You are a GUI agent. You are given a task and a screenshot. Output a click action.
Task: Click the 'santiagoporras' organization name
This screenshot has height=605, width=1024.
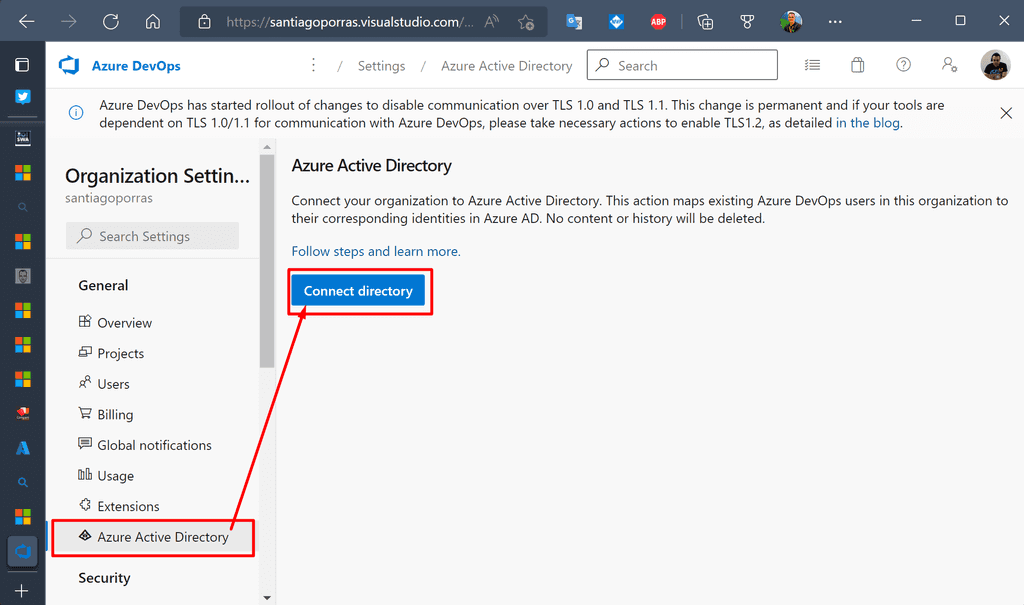point(109,198)
